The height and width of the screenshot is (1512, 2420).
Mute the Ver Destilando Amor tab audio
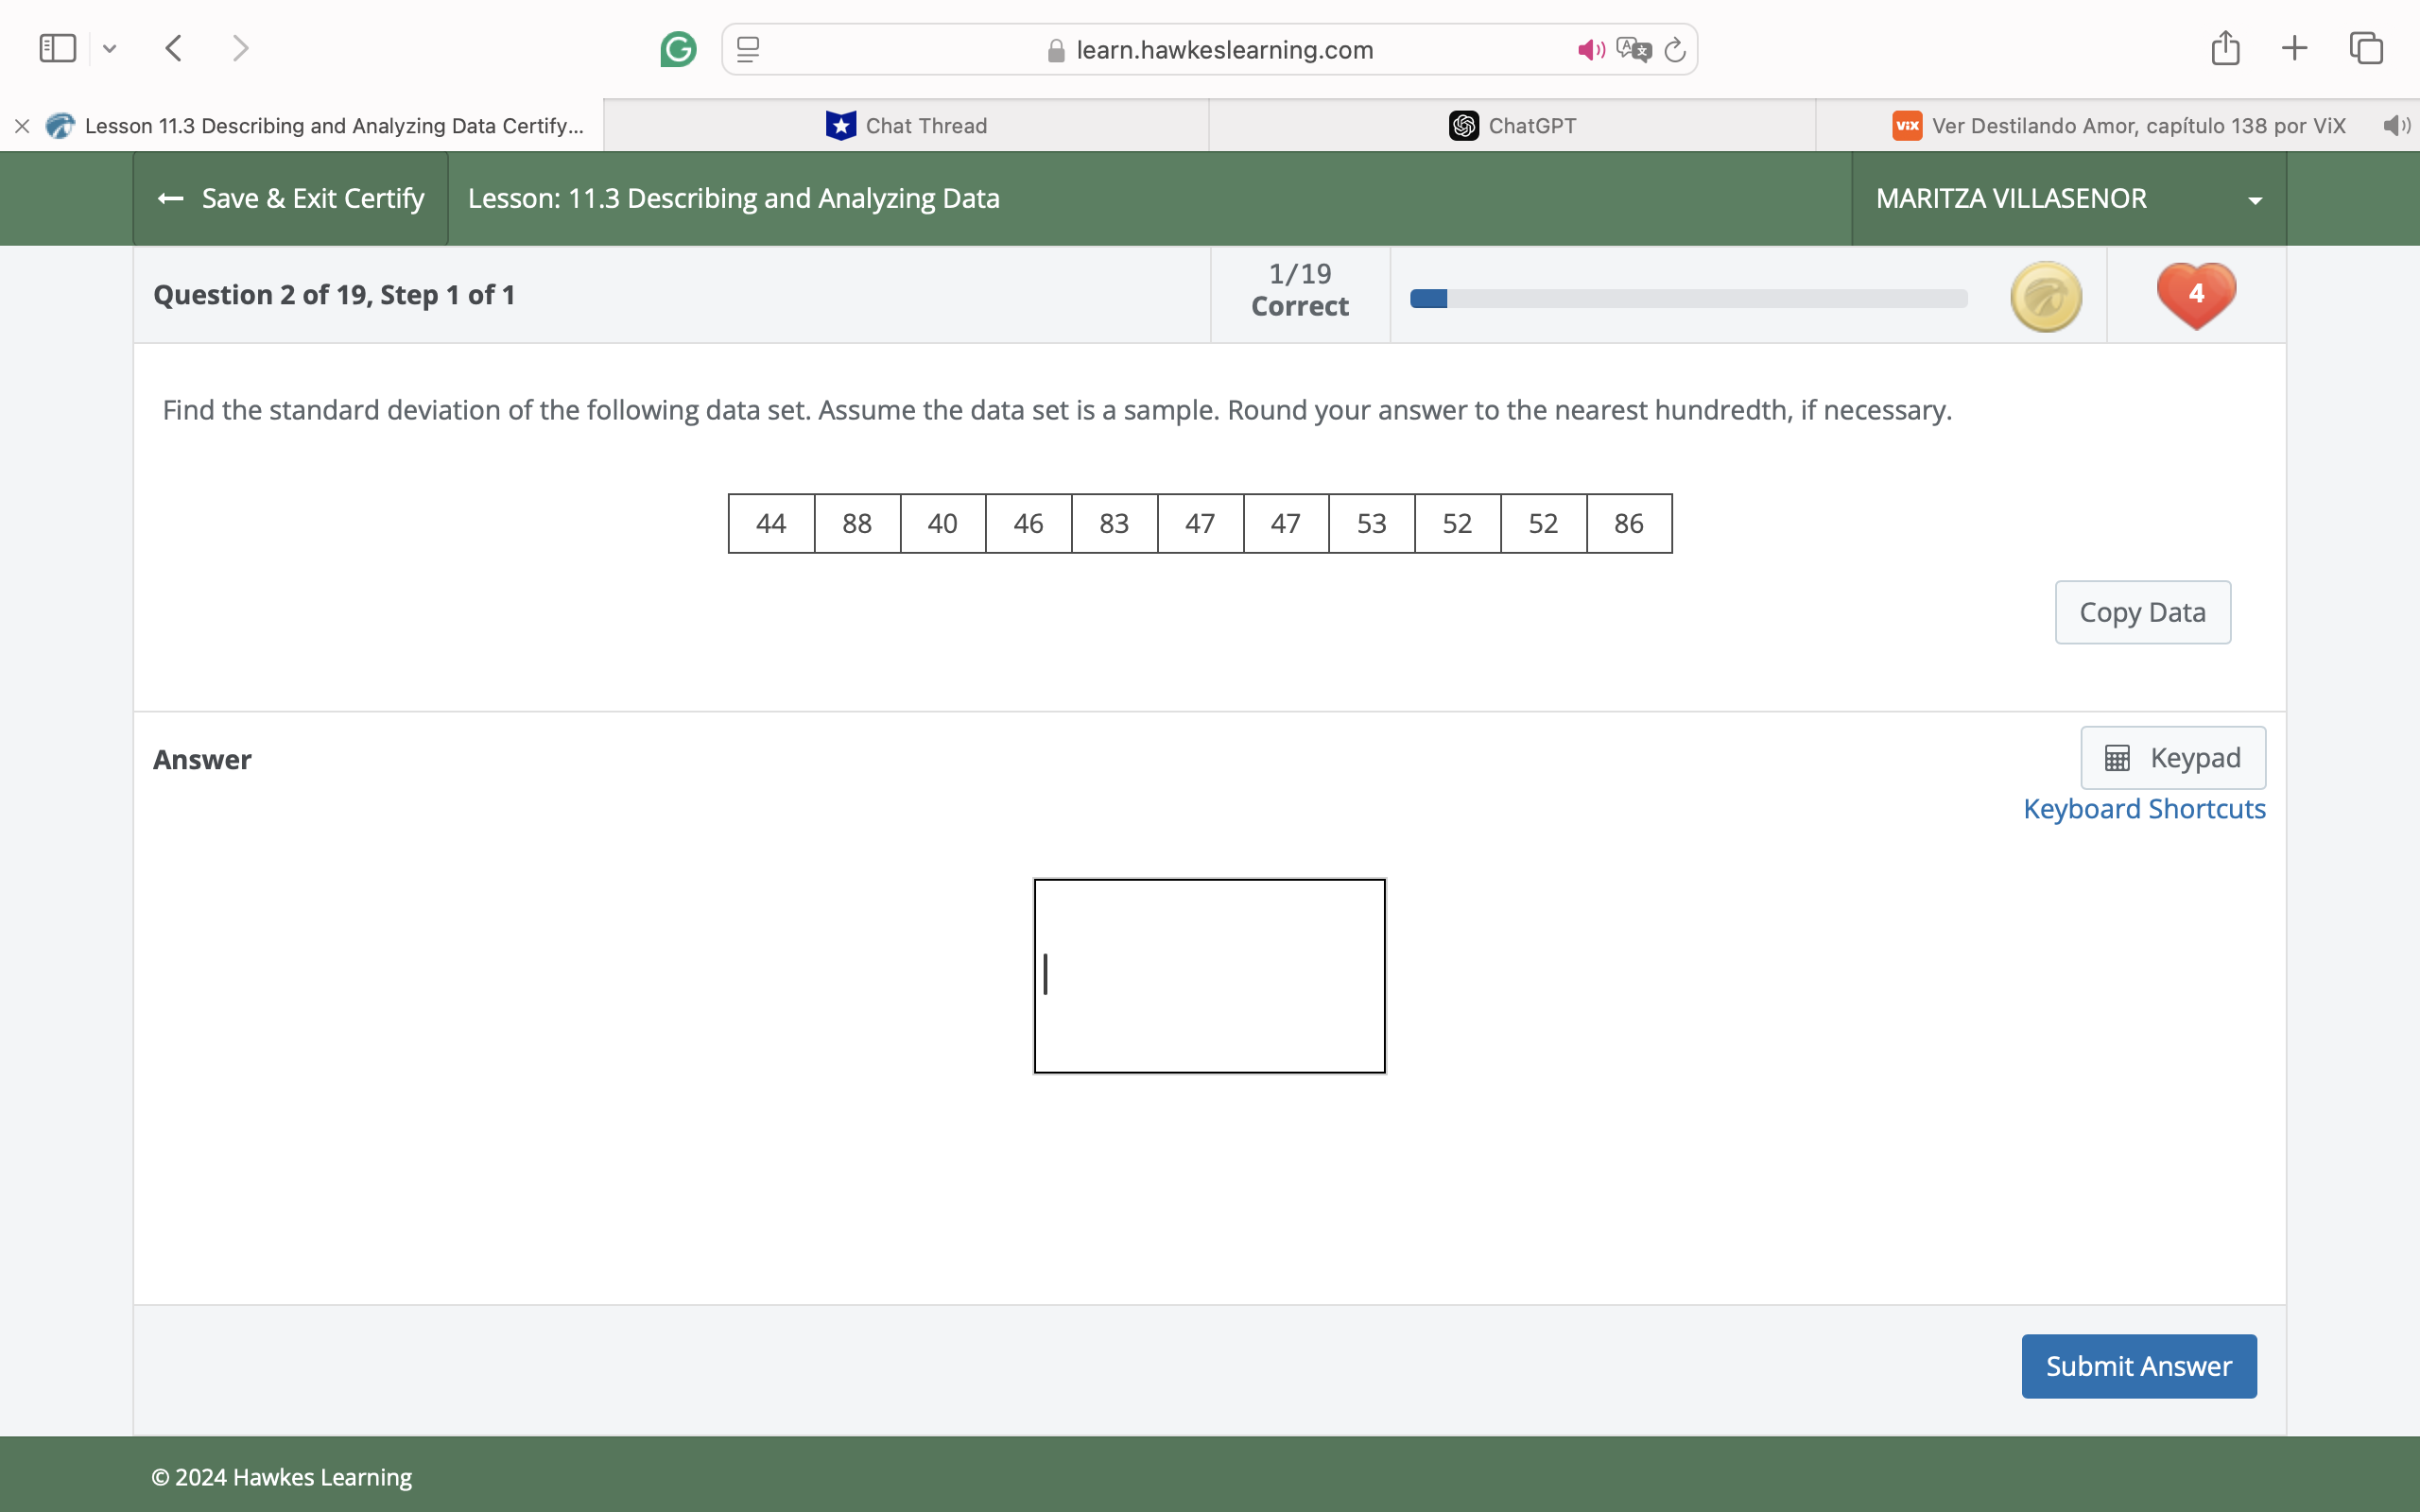pos(2397,125)
